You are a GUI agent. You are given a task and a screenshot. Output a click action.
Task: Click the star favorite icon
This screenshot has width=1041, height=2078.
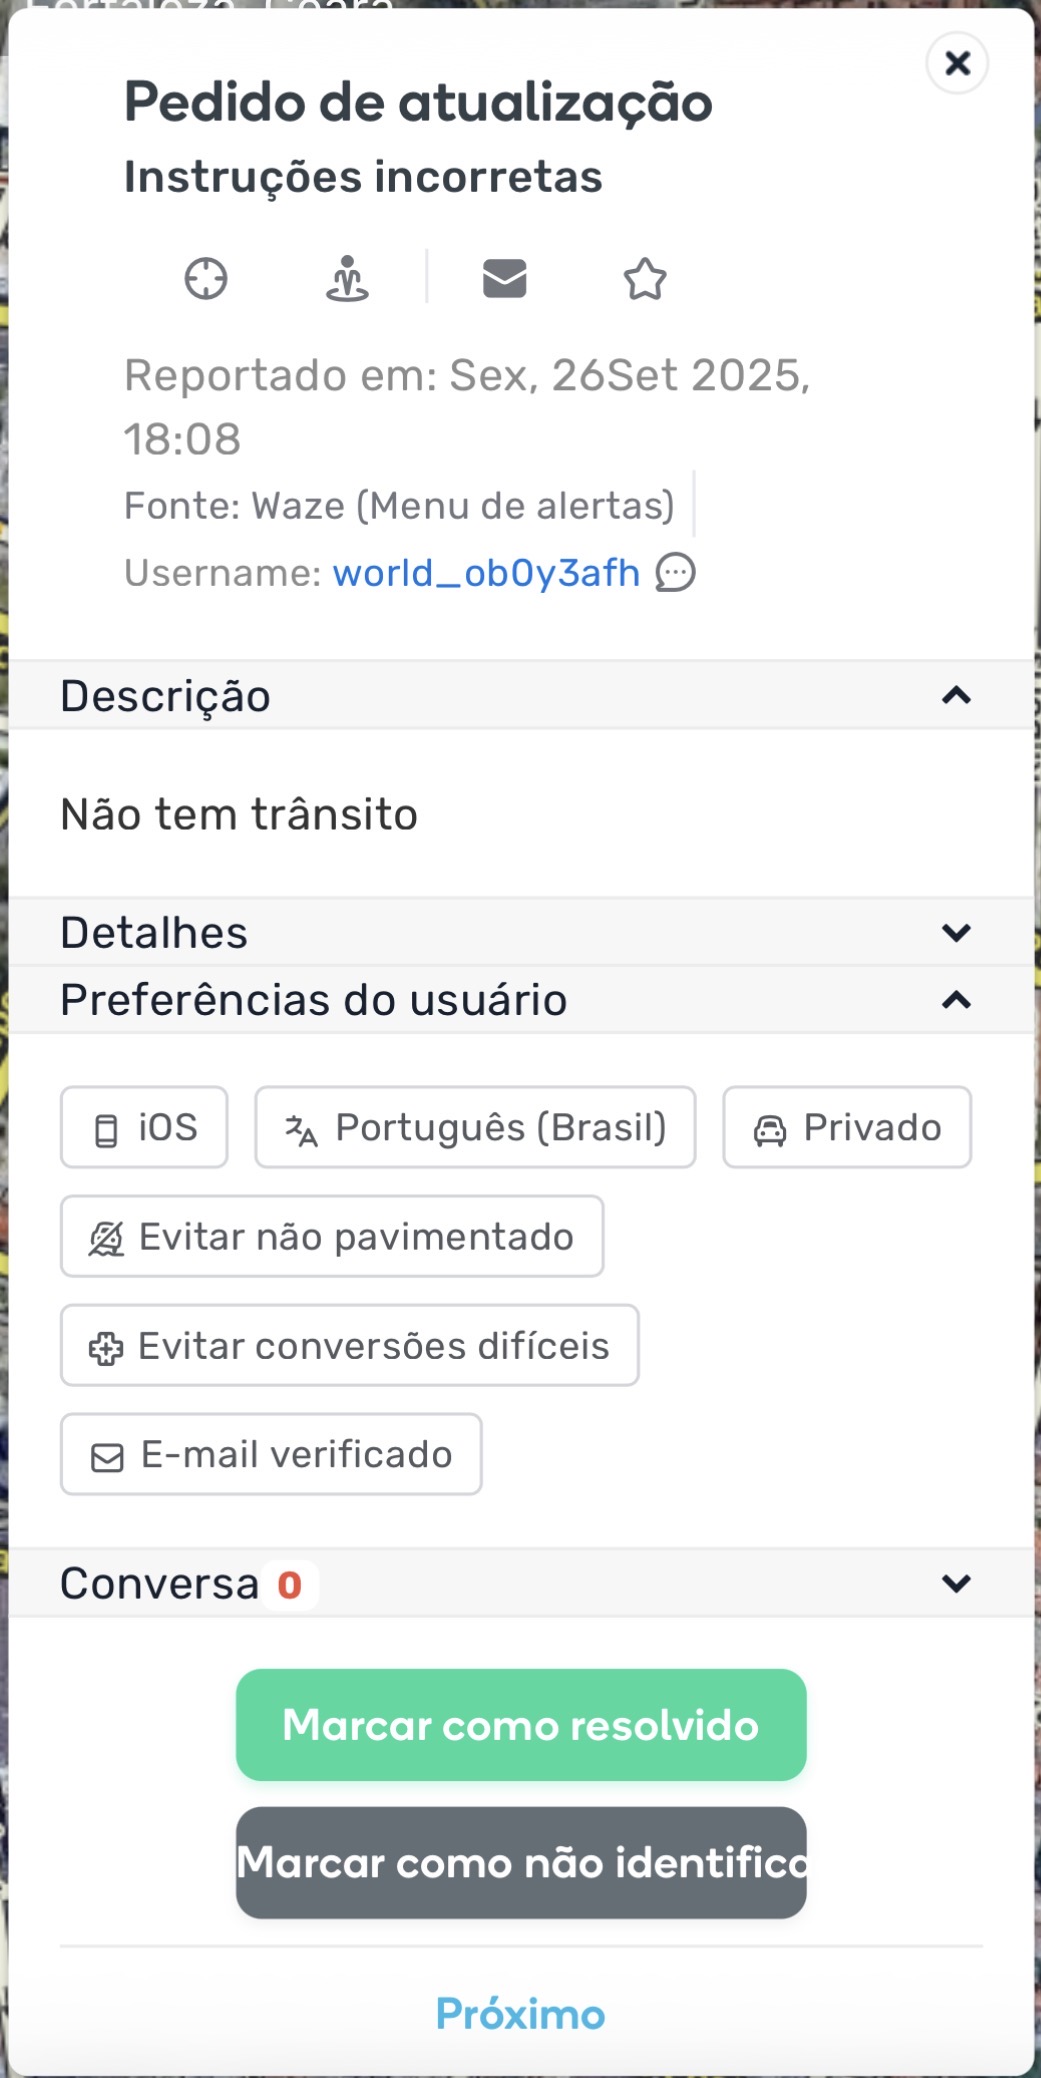pos(645,279)
